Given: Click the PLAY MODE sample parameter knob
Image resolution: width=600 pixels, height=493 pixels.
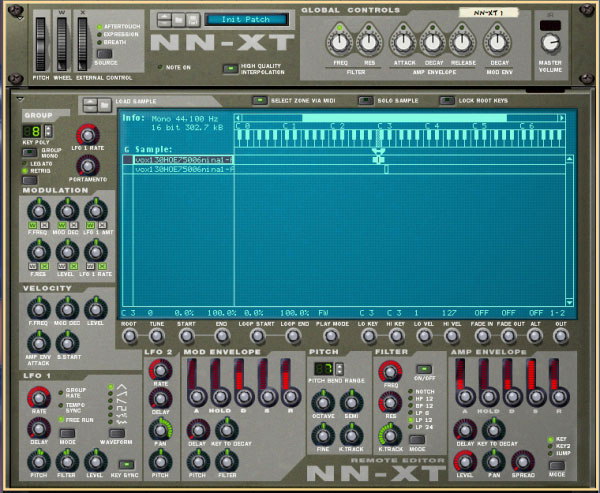Looking at the screenshot, I should (x=331, y=336).
